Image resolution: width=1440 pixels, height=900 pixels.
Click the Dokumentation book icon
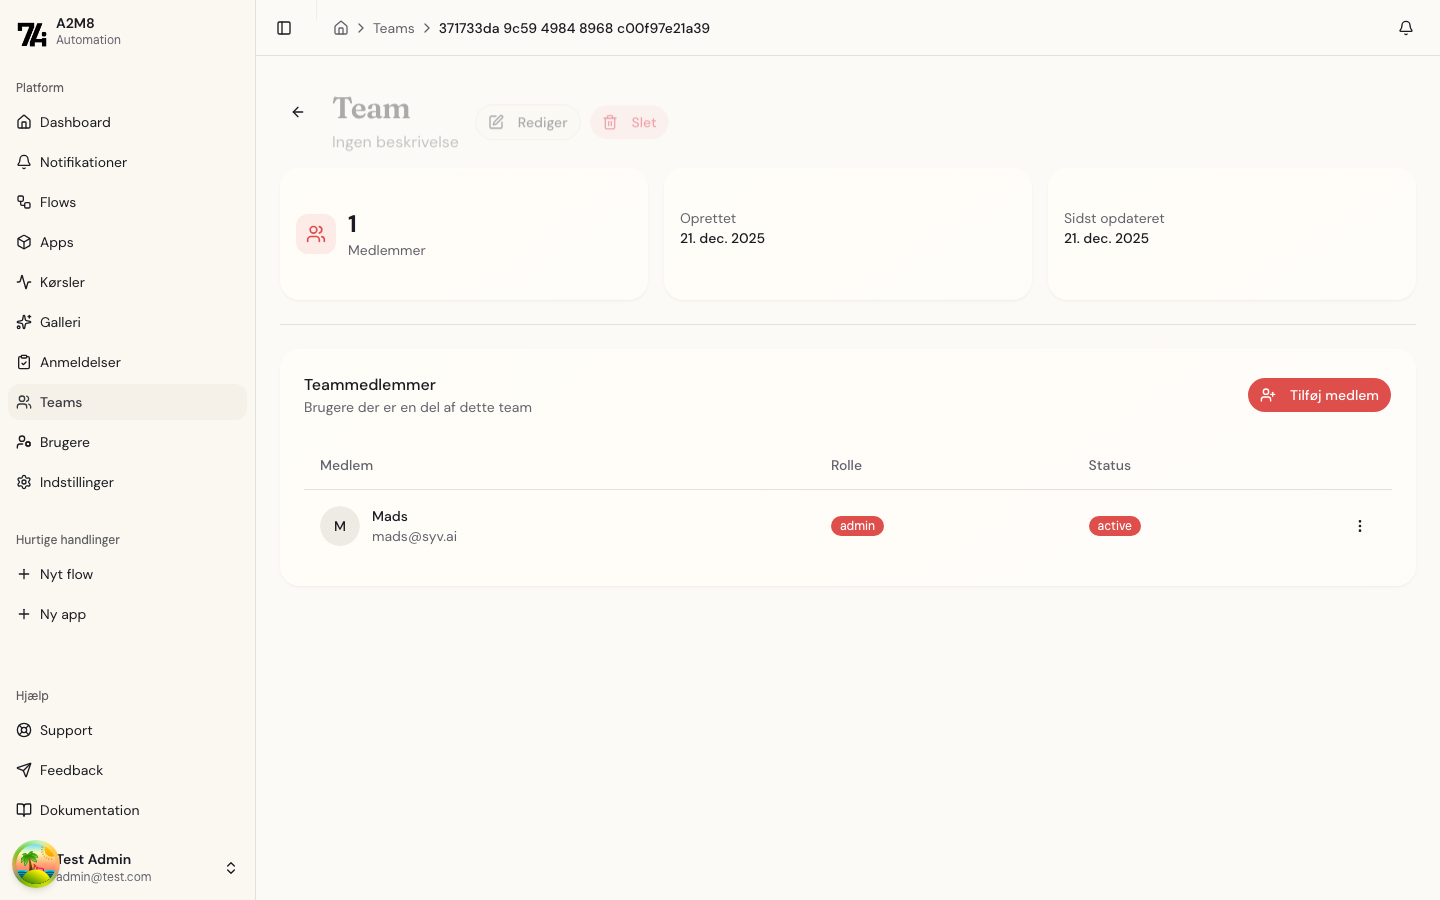(24, 810)
